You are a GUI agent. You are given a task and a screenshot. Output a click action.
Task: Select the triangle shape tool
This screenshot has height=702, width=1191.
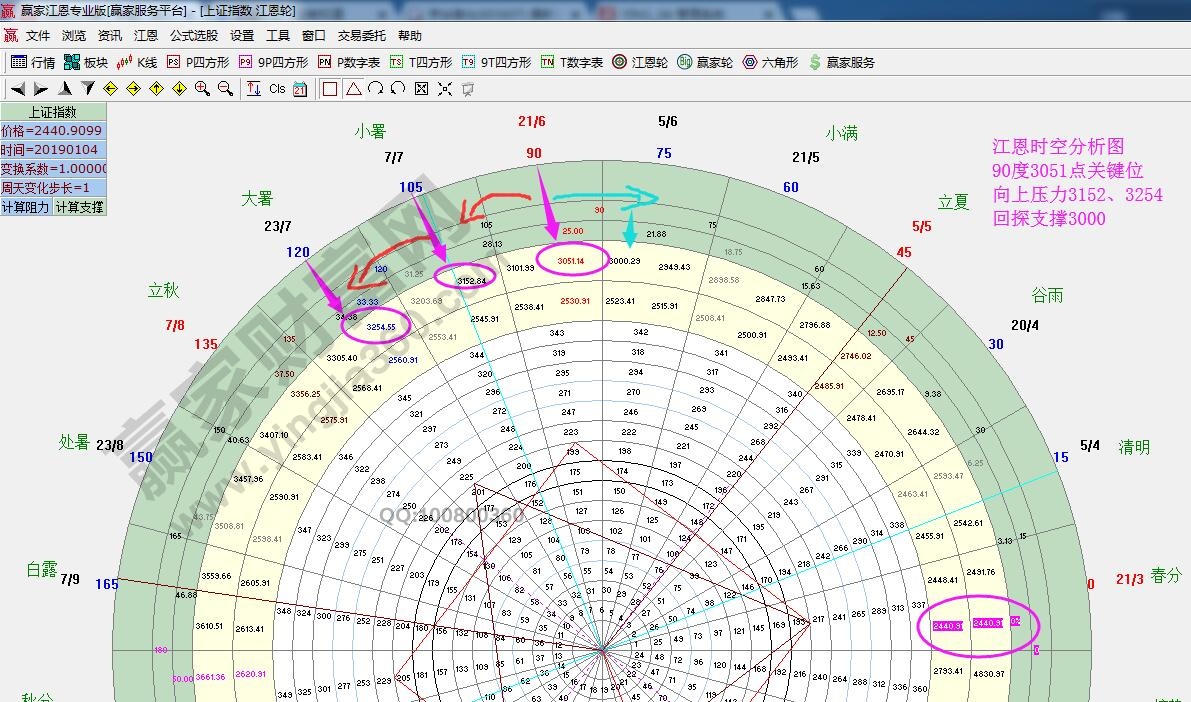[x=353, y=89]
